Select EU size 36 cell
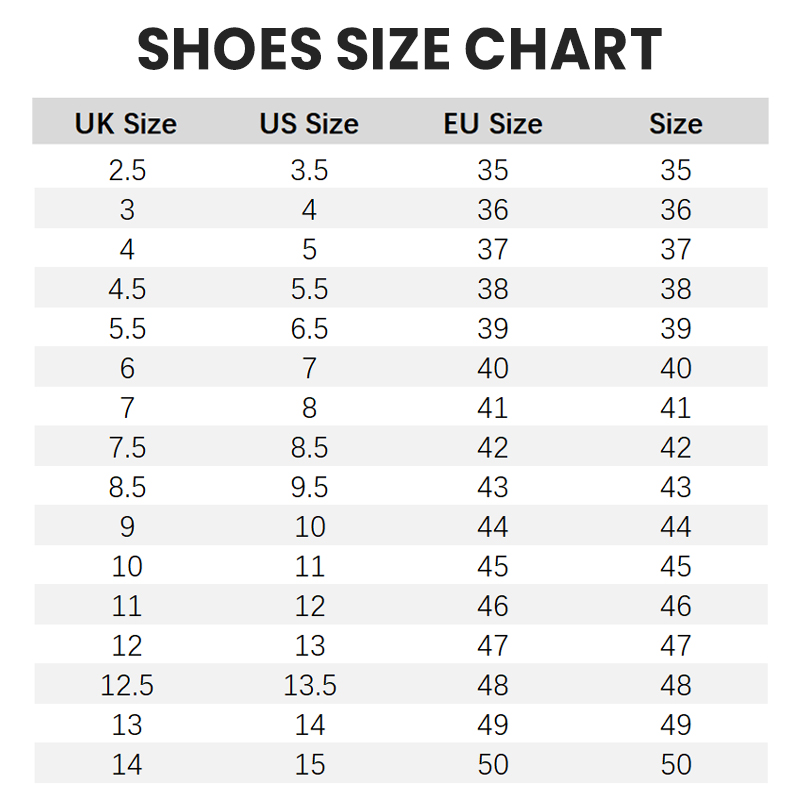 [x=493, y=210]
